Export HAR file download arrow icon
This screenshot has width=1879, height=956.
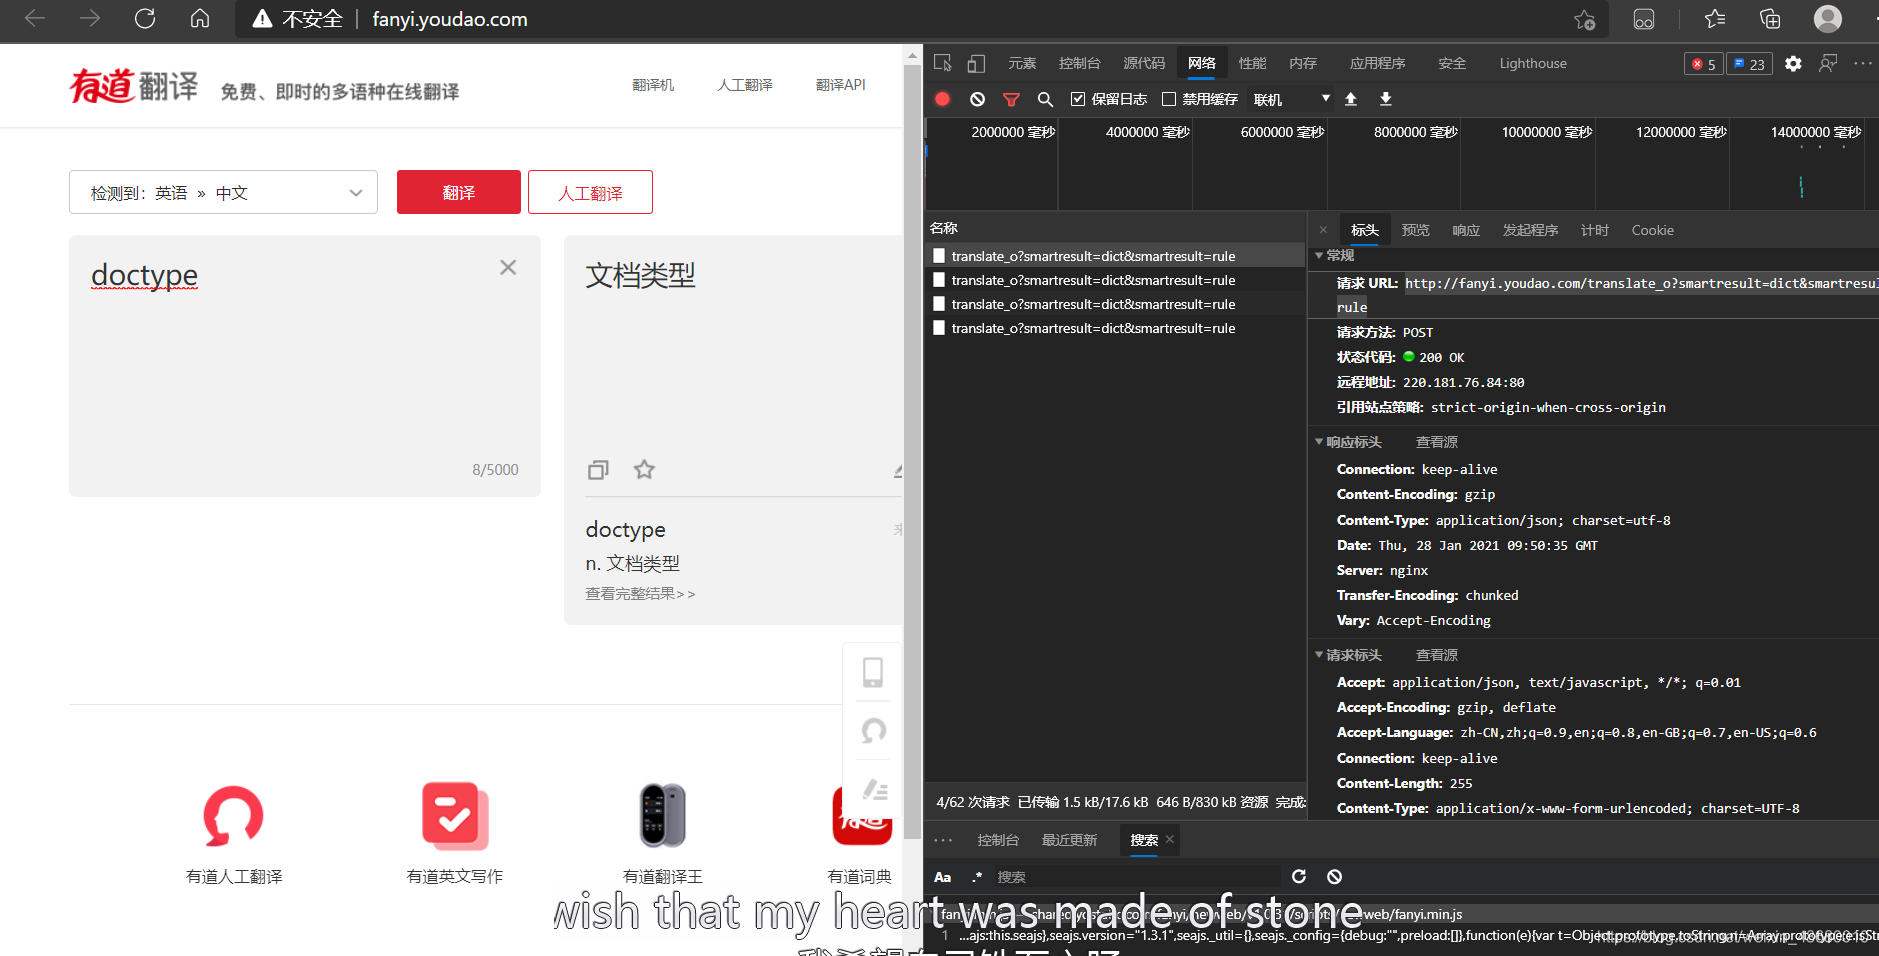tap(1385, 99)
